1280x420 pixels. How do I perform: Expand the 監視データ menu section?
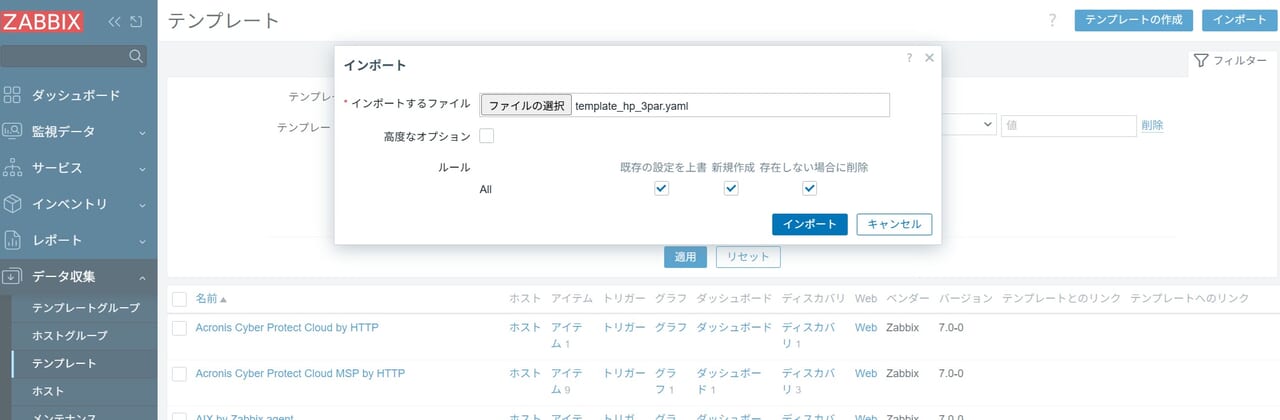141,132
